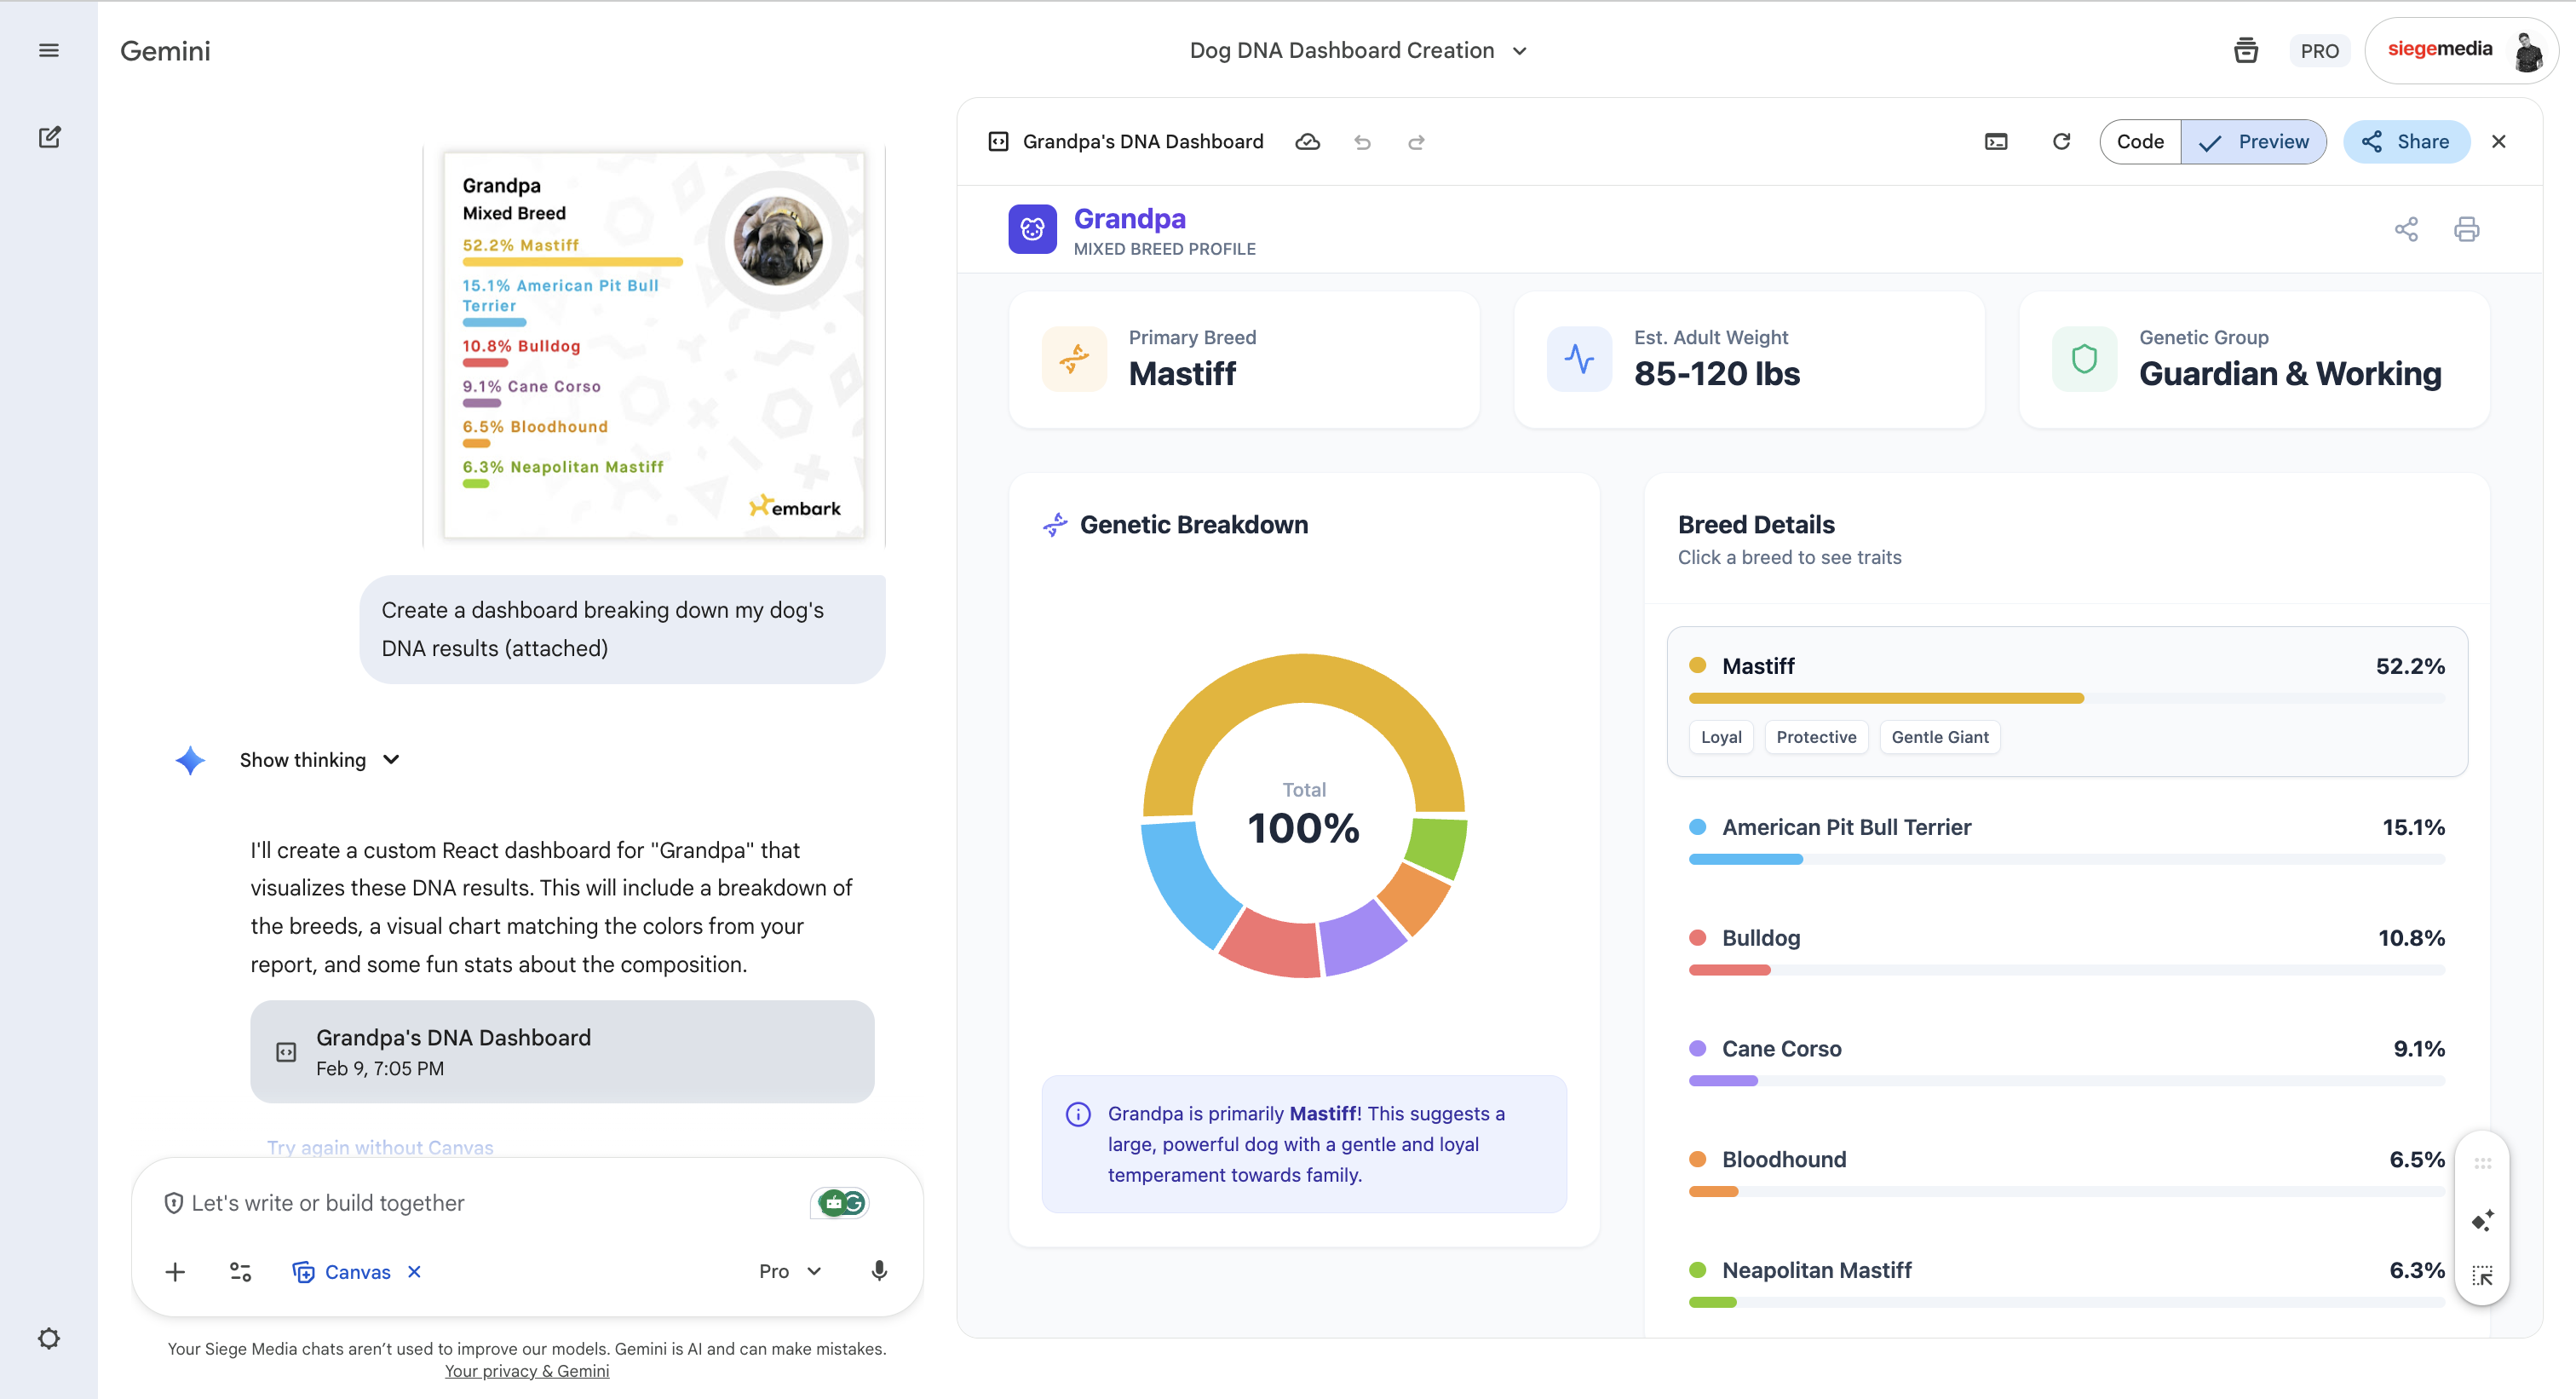Print Grandpa's breed profile
Viewport: 2576px width, 1399px height.
[x=2466, y=229]
